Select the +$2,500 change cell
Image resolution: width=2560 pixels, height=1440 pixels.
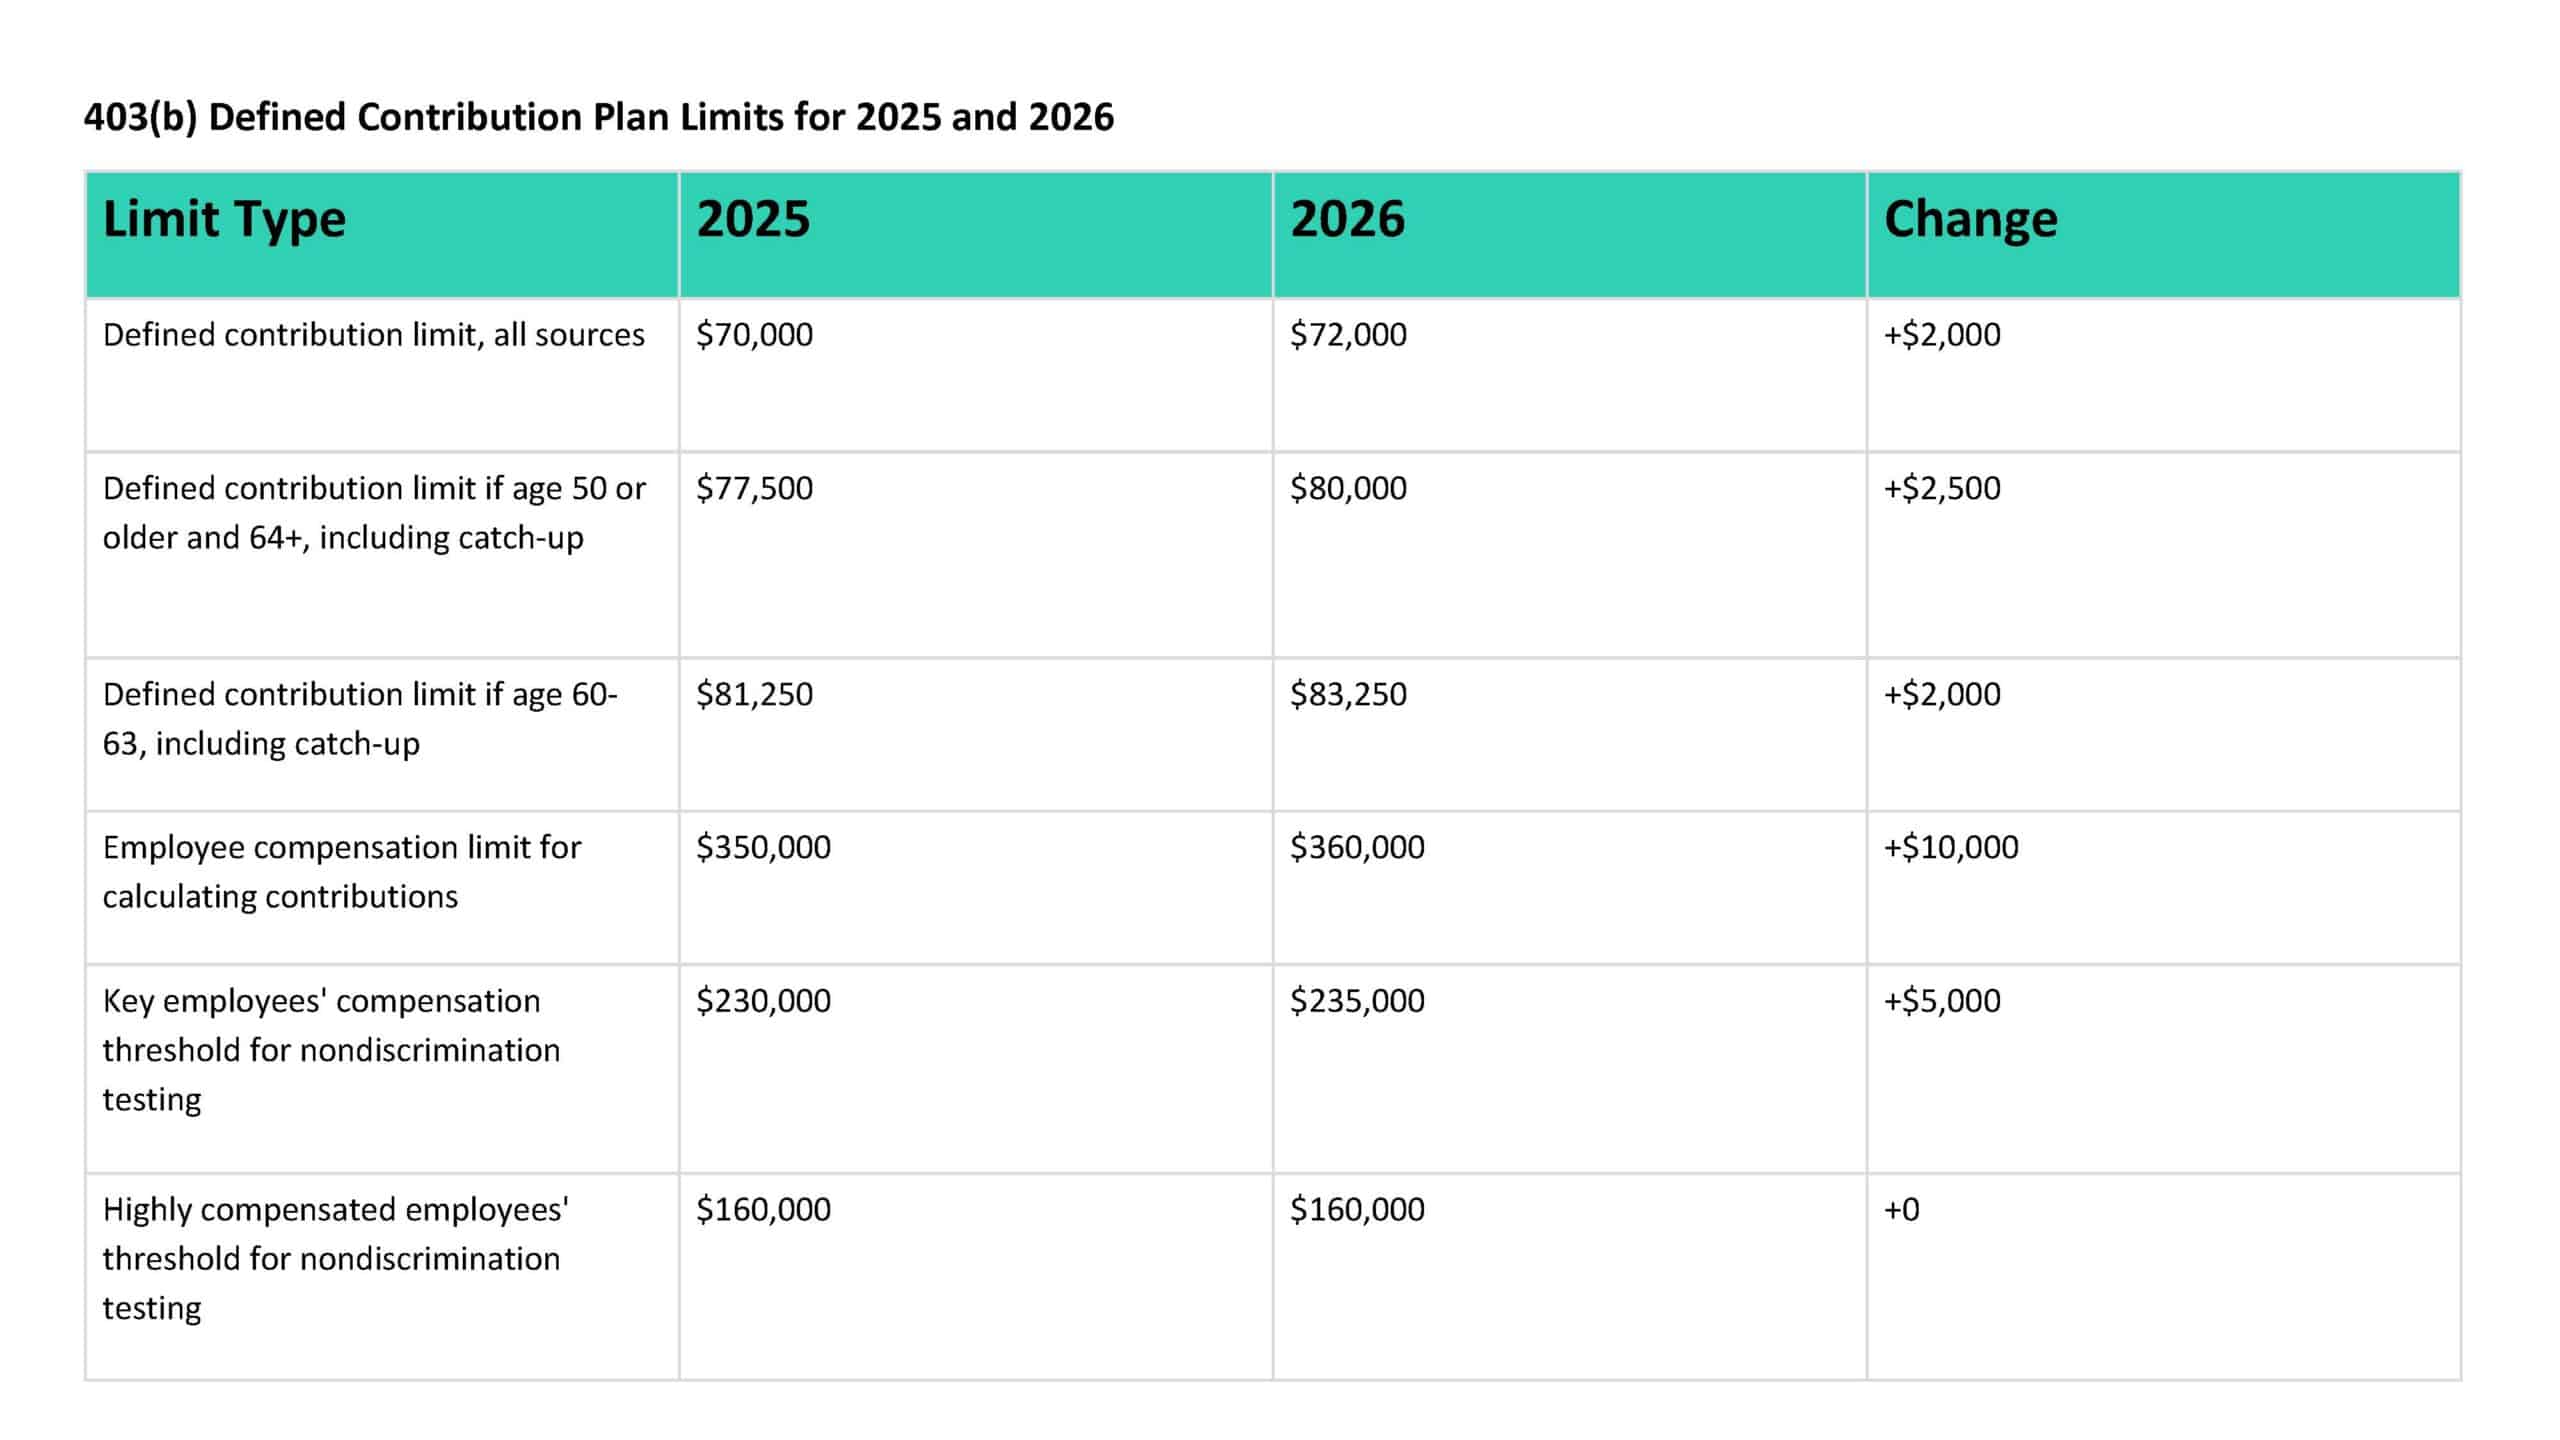click(1942, 489)
